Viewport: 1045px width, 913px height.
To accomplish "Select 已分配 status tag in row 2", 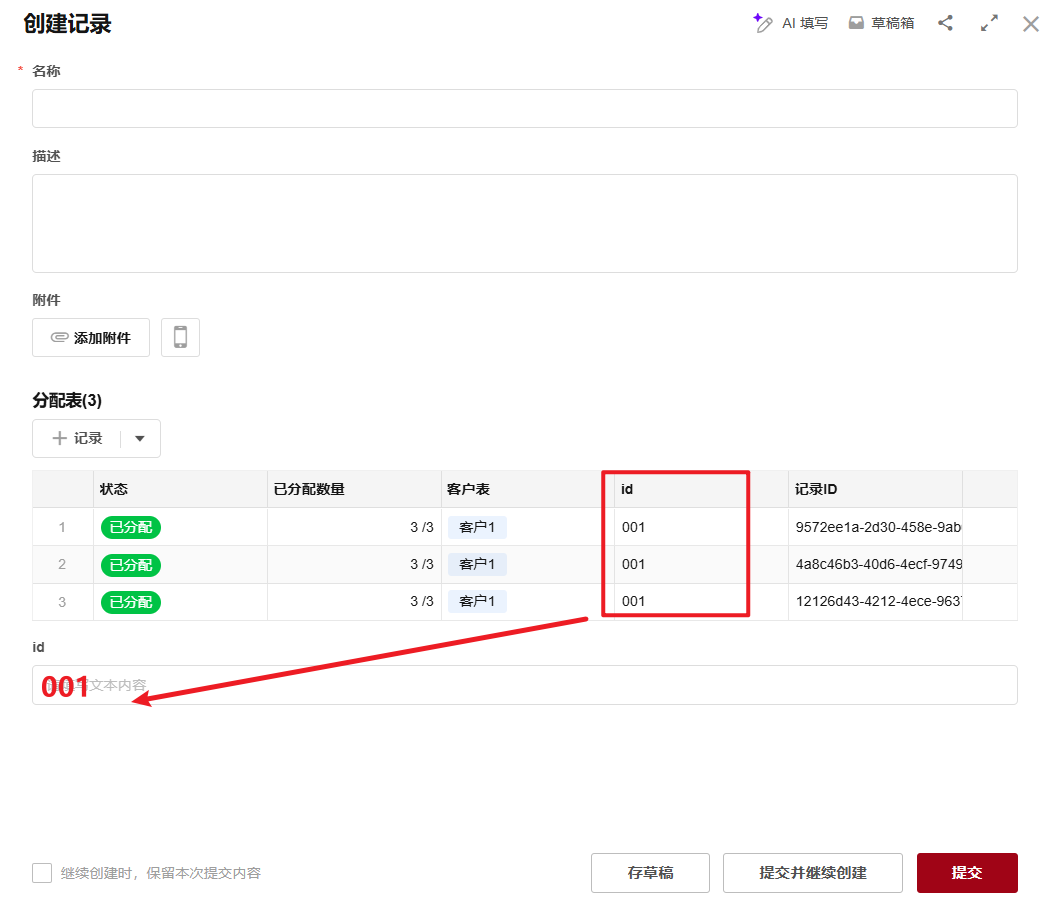I will 131,565.
